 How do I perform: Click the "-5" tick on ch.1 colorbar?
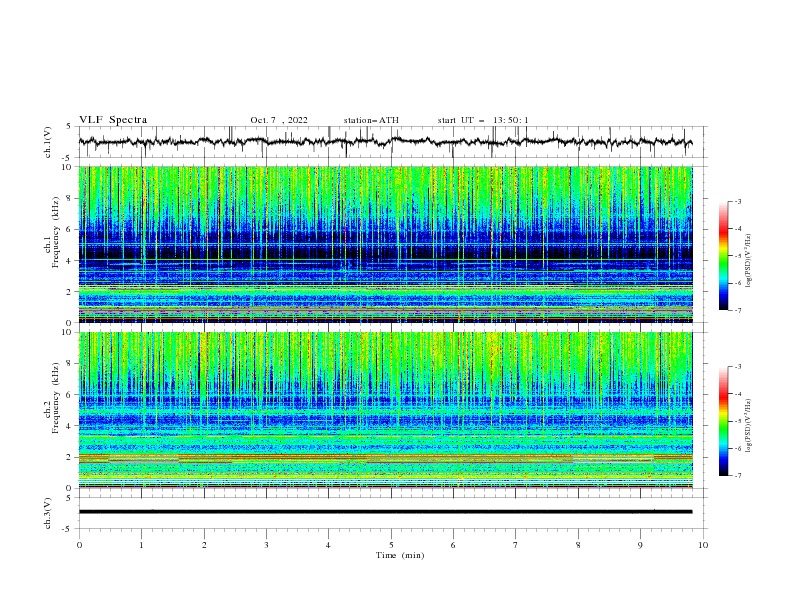point(737,256)
